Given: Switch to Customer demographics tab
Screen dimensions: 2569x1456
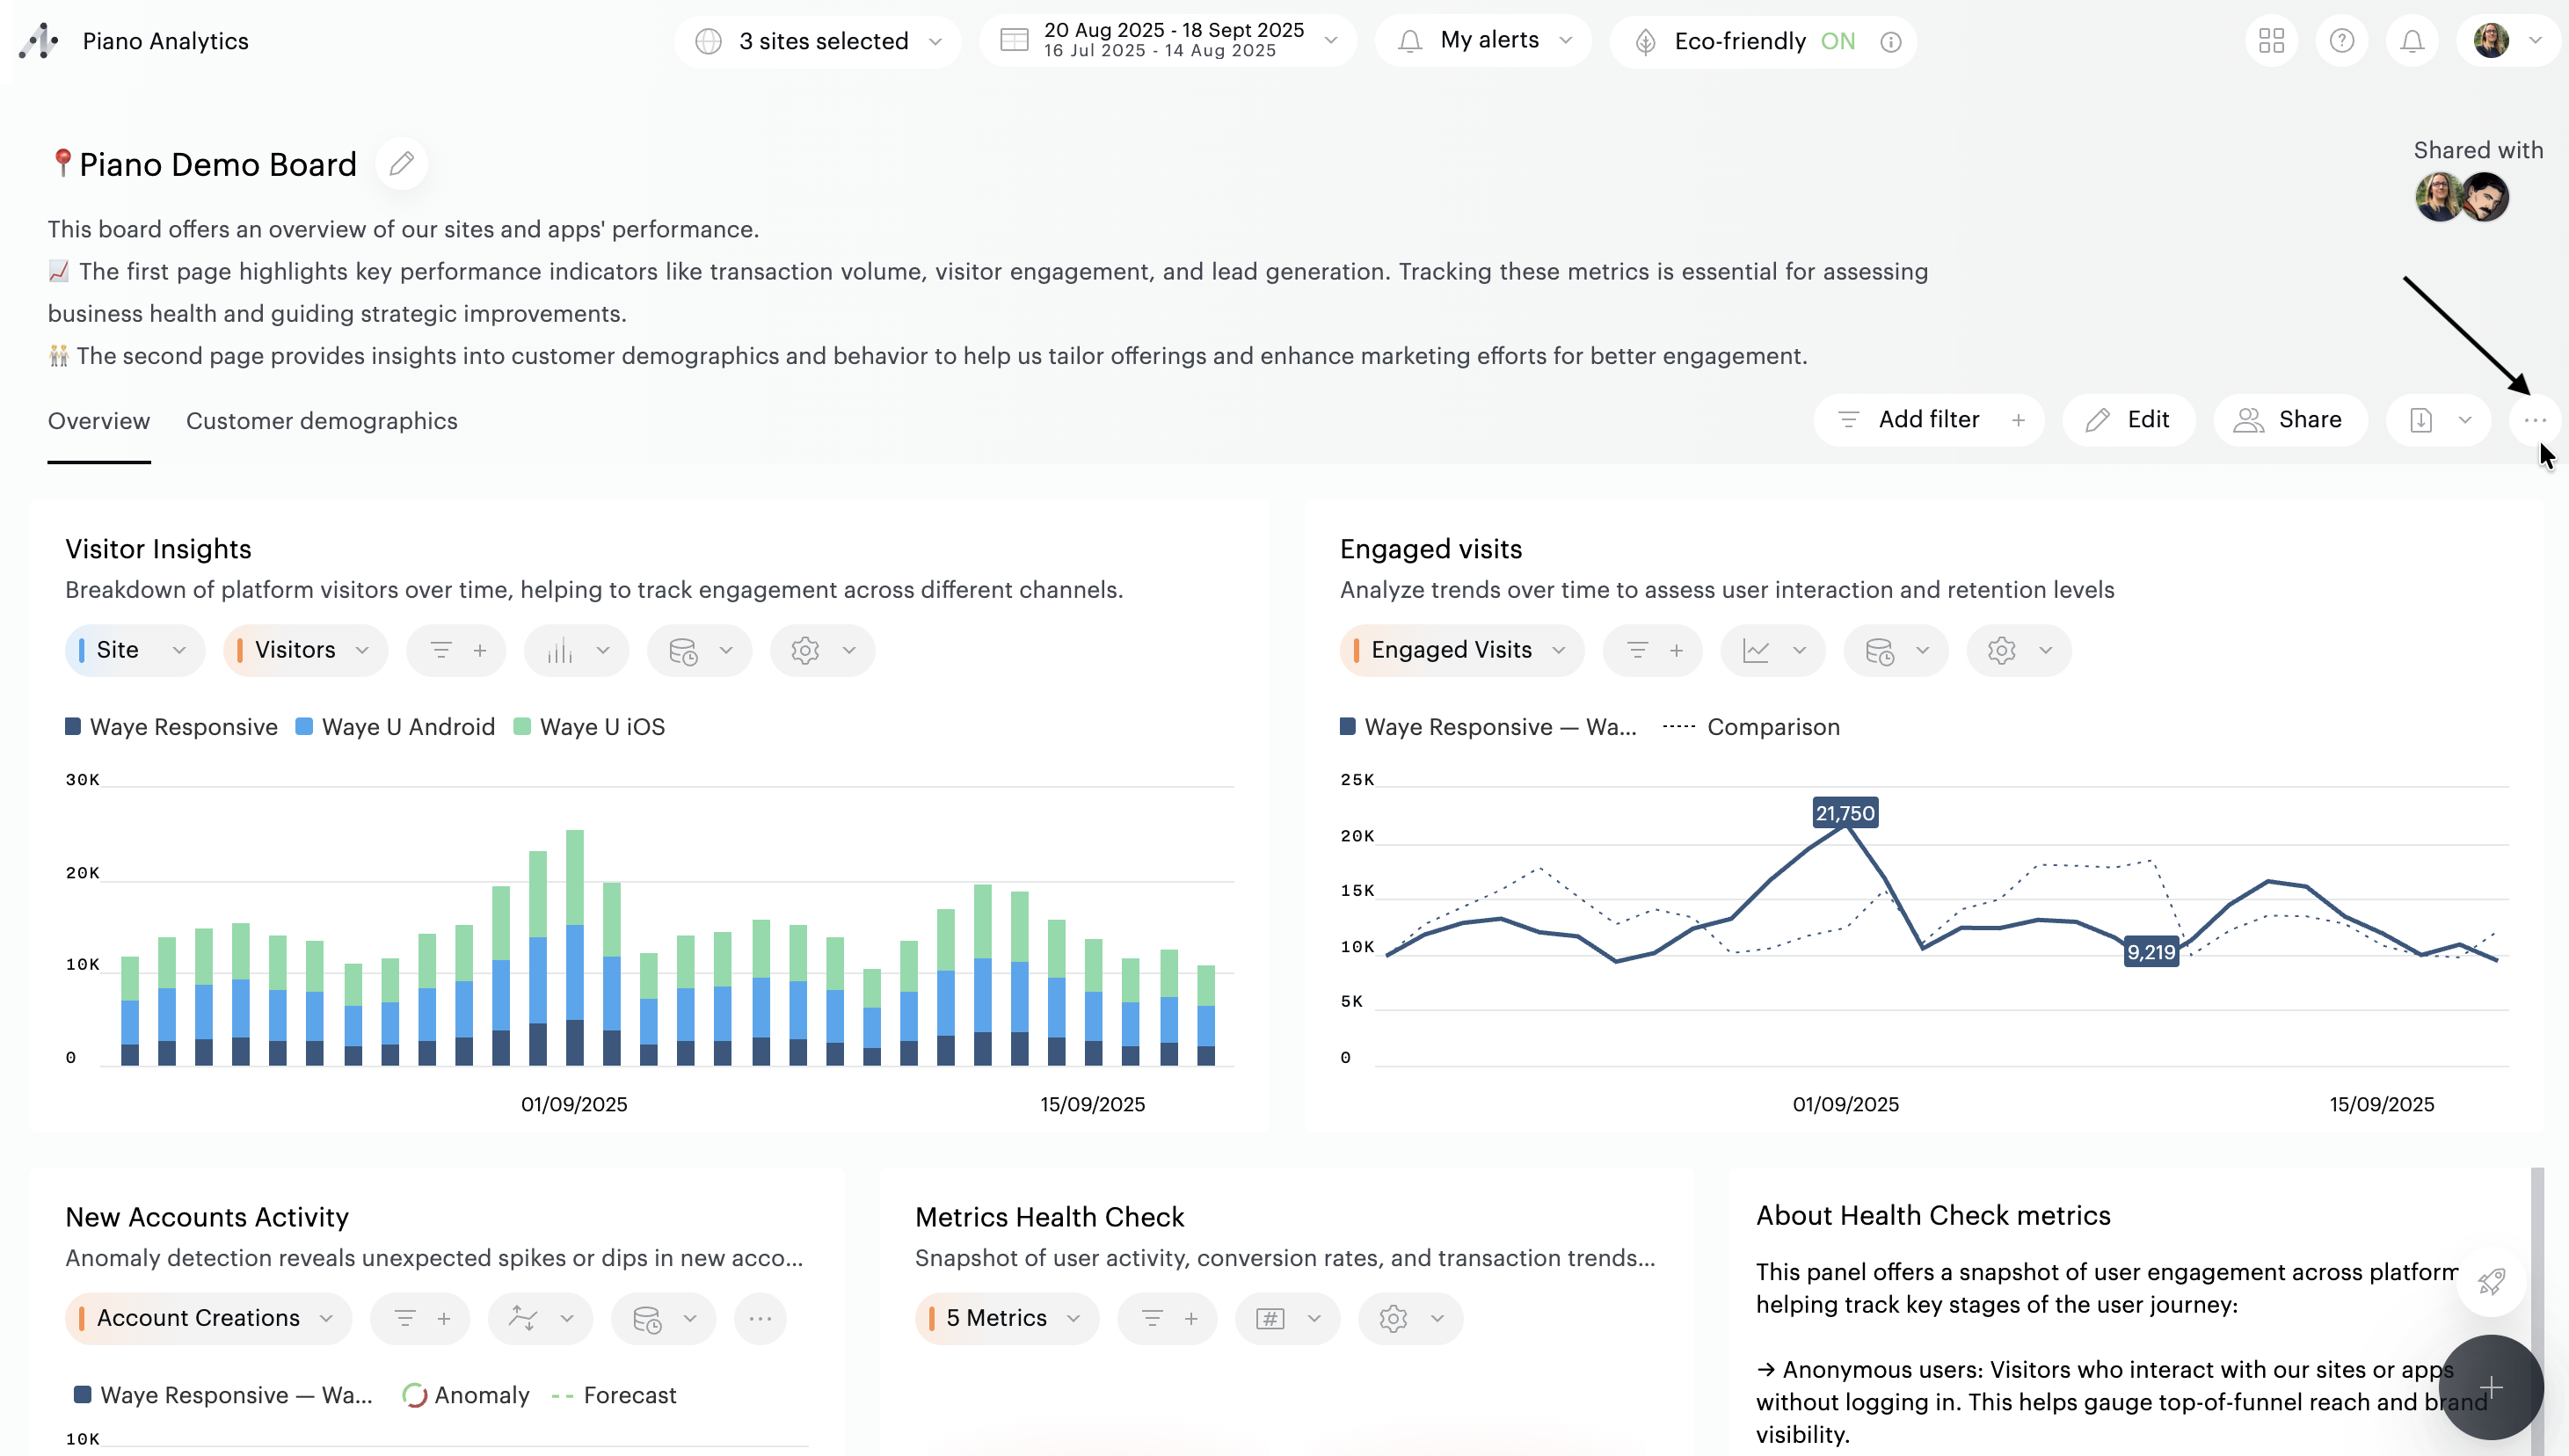Looking at the screenshot, I should coord(321,421).
